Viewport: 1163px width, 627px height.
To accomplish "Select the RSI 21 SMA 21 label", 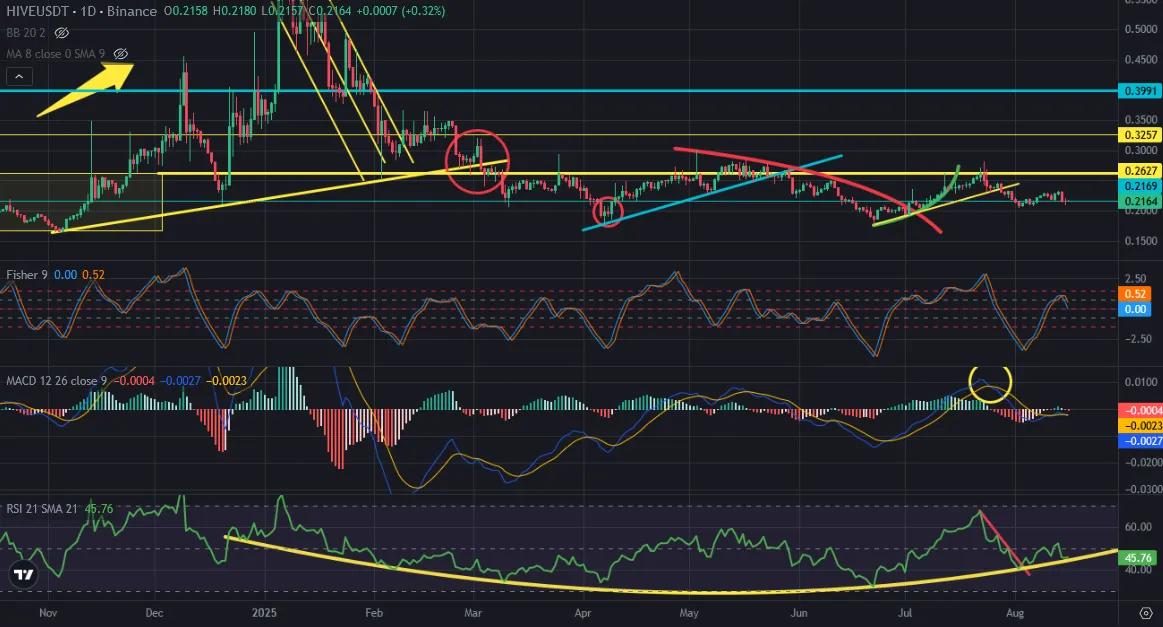I will tap(42, 509).
